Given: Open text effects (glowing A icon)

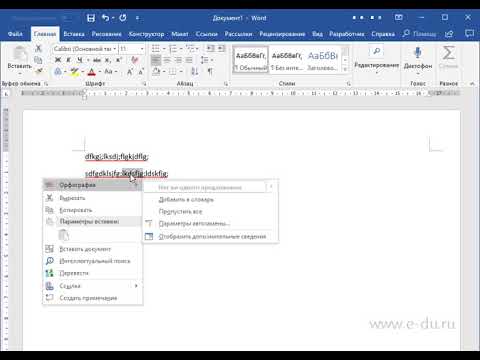Looking at the screenshot, I should click(x=58, y=71).
